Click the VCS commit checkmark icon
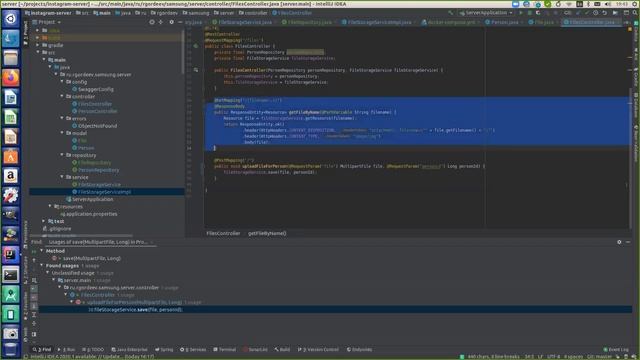Image resolution: width=640 pixels, height=360 pixels. click(x=587, y=13)
